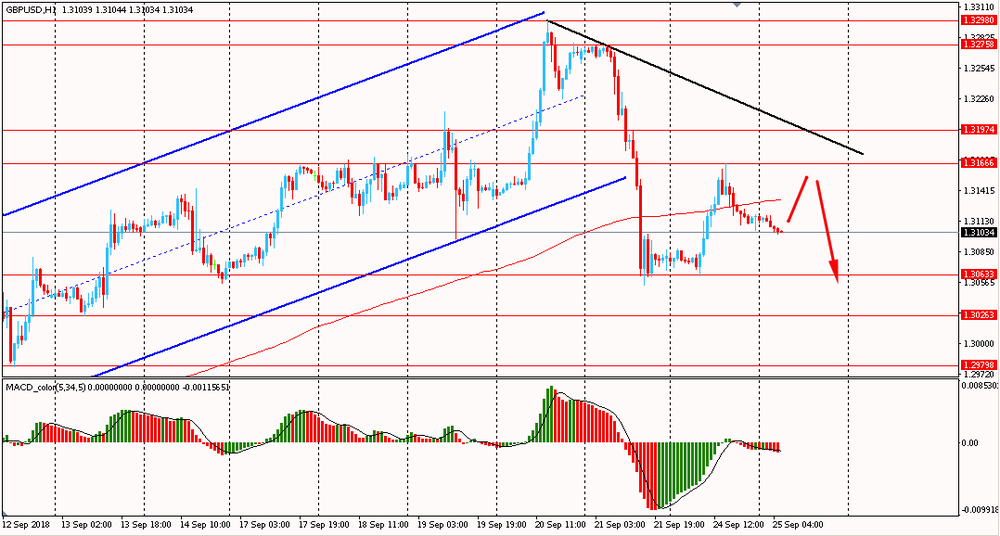Click the 20 Sep 11:00 time label
Screen dimensions: 1000x536
coord(561,525)
